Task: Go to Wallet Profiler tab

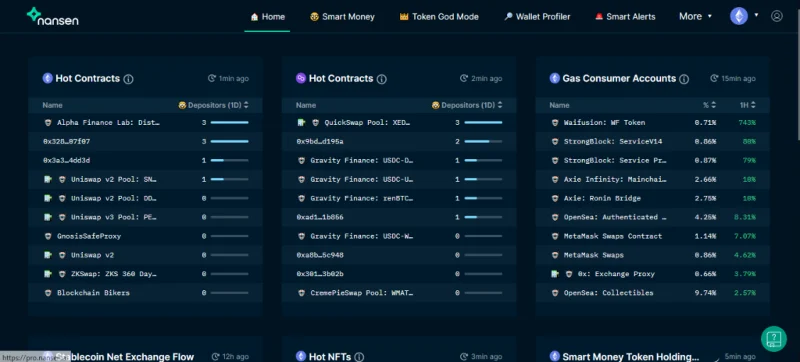Action: pos(537,17)
